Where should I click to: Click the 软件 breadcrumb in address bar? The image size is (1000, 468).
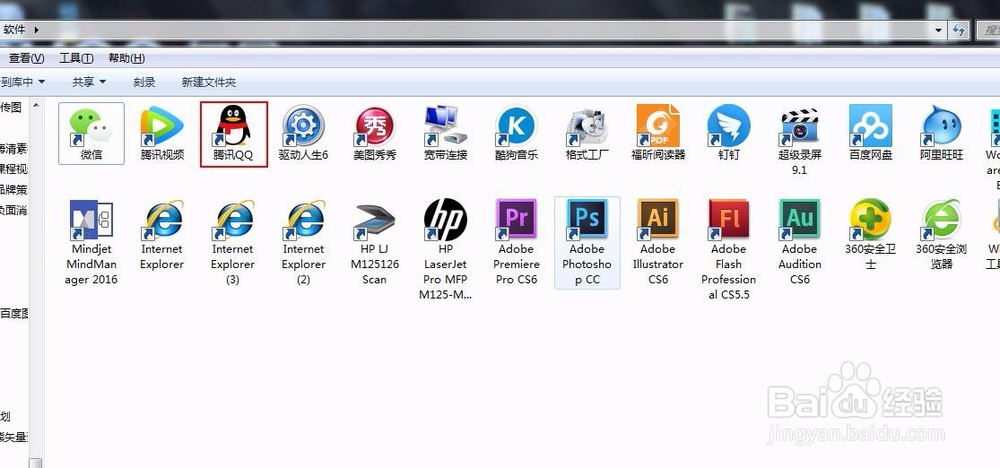coord(14,29)
